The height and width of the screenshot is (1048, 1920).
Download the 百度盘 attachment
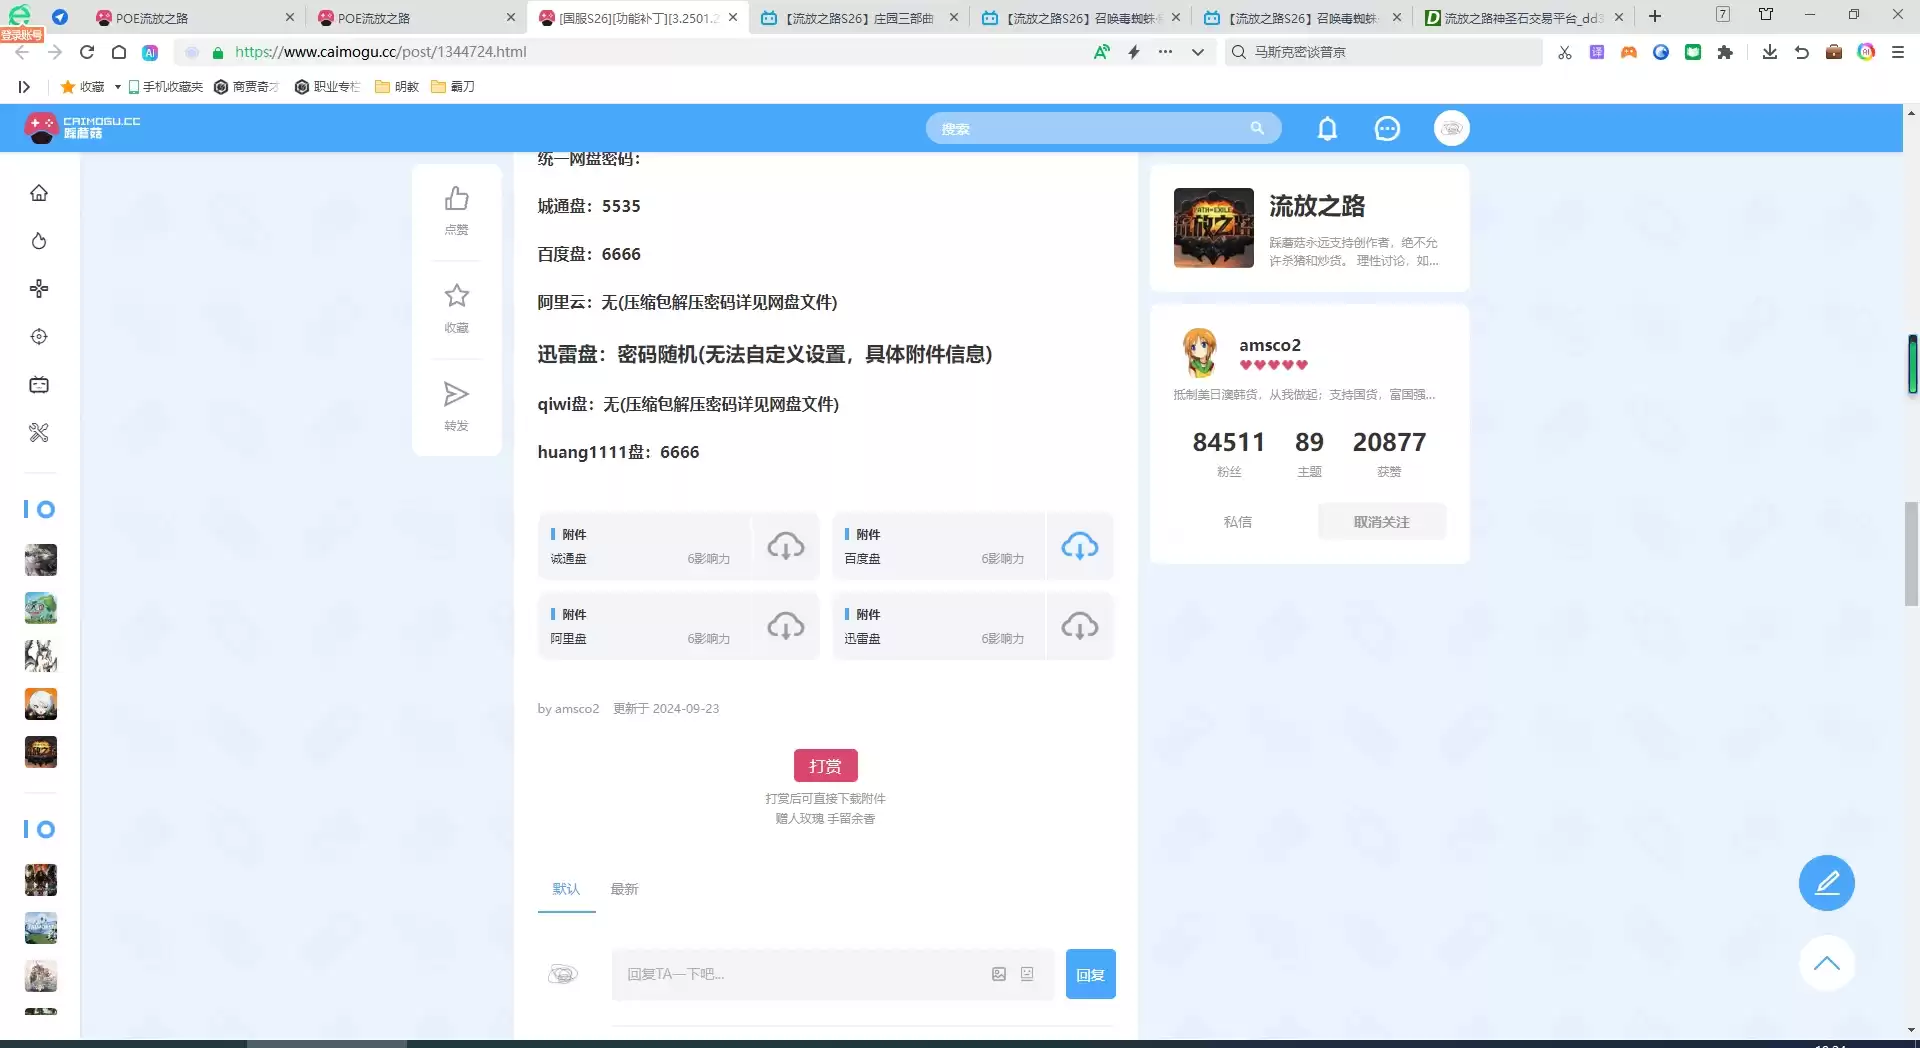[1079, 546]
